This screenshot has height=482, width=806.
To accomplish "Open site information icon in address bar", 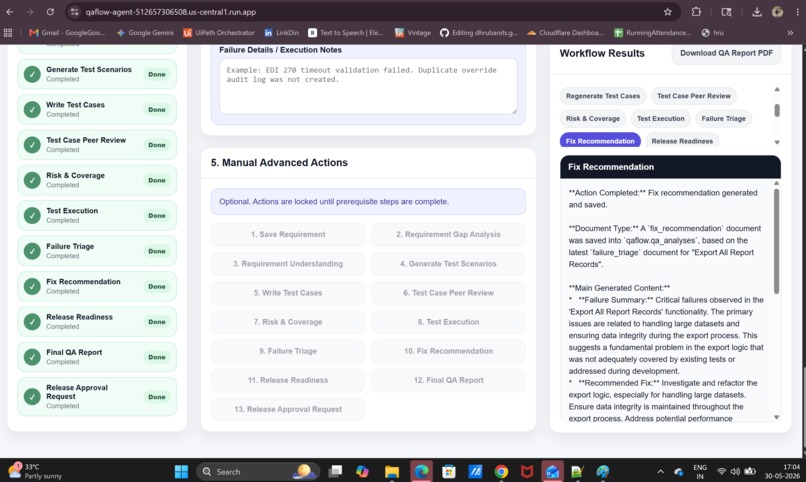I will tap(75, 12).
